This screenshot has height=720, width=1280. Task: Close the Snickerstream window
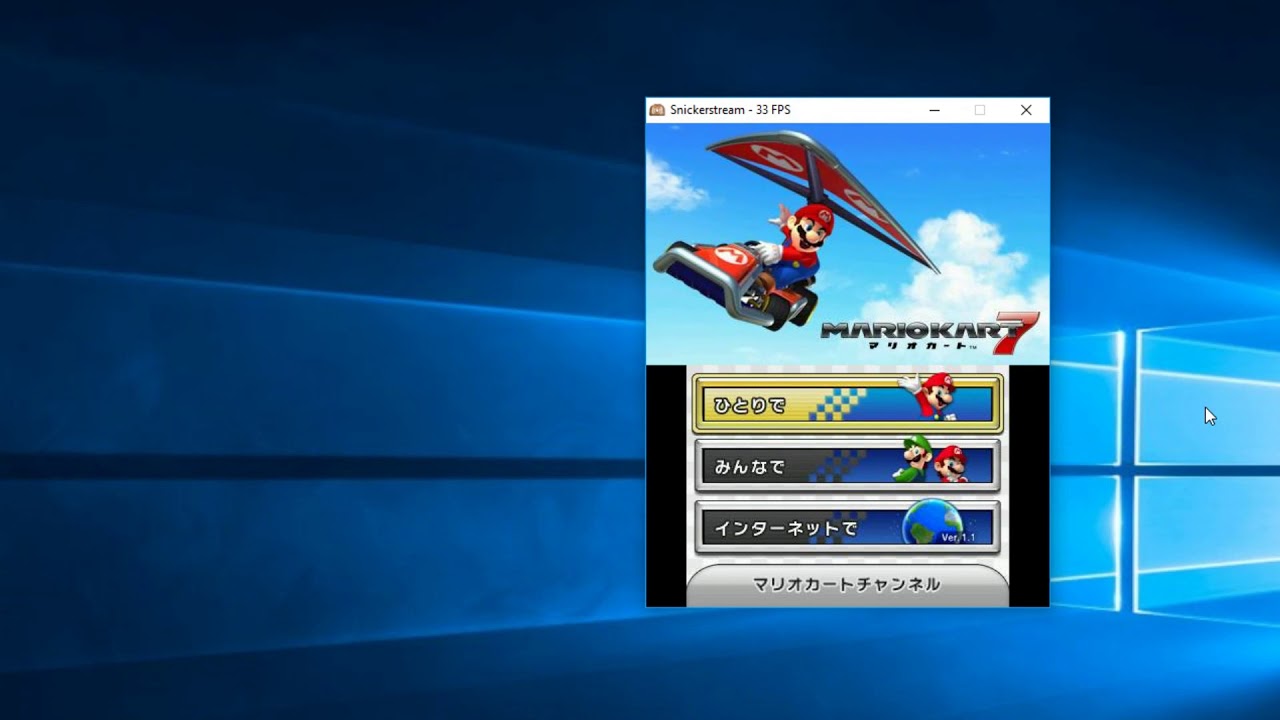[x=1026, y=110]
